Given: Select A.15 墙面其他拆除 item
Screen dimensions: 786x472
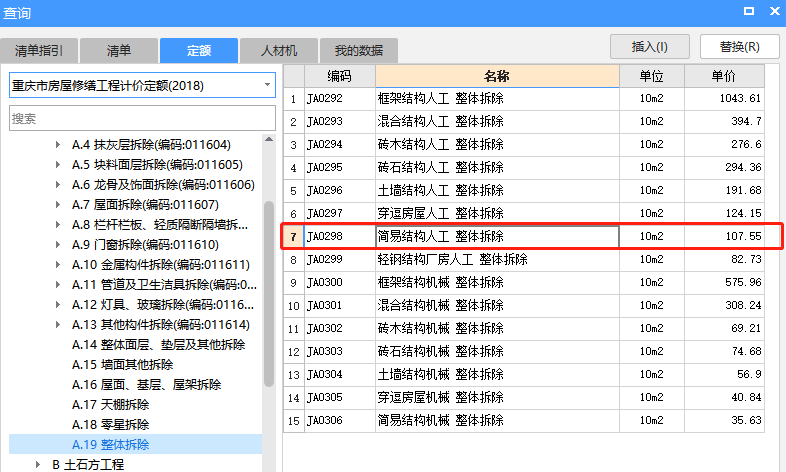Looking at the screenshot, I should click(122, 365).
